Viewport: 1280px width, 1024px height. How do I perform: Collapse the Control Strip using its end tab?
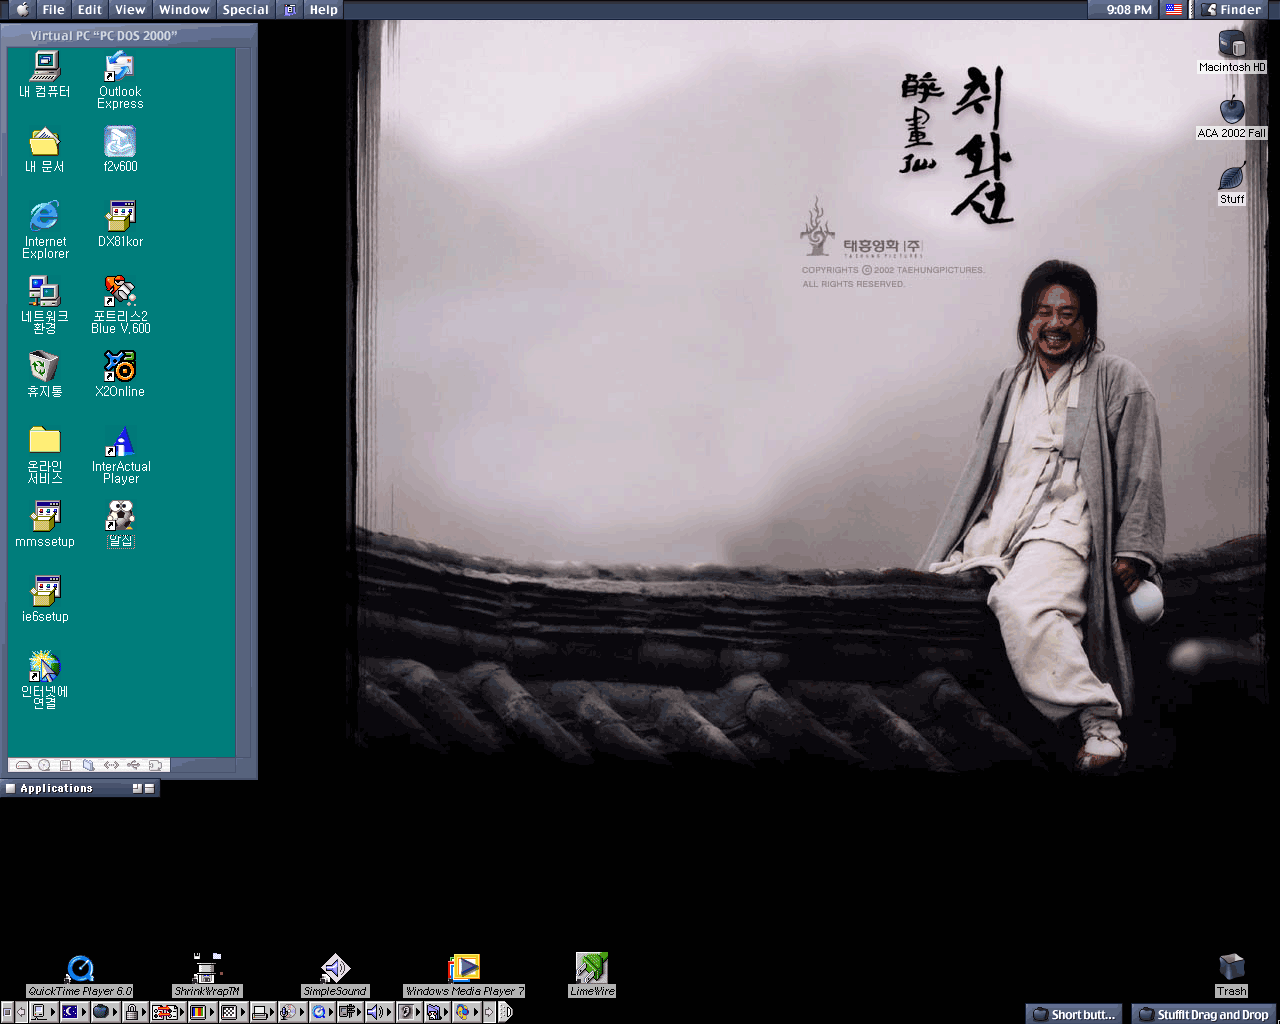[x=506, y=1012]
